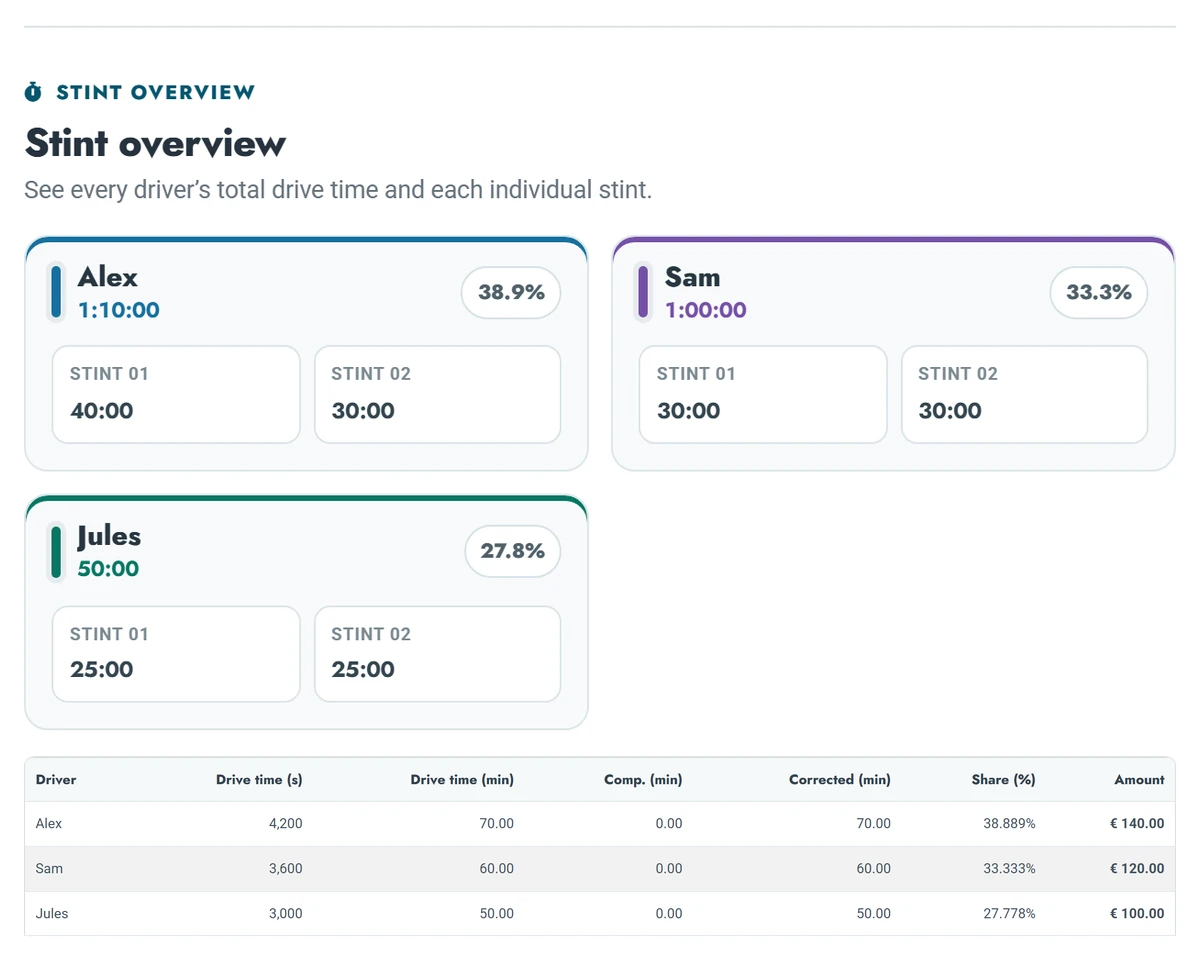Viewport: 1200px width, 961px height.
Task: Click the 3,000 seconds cell
Action: [286, 914]
